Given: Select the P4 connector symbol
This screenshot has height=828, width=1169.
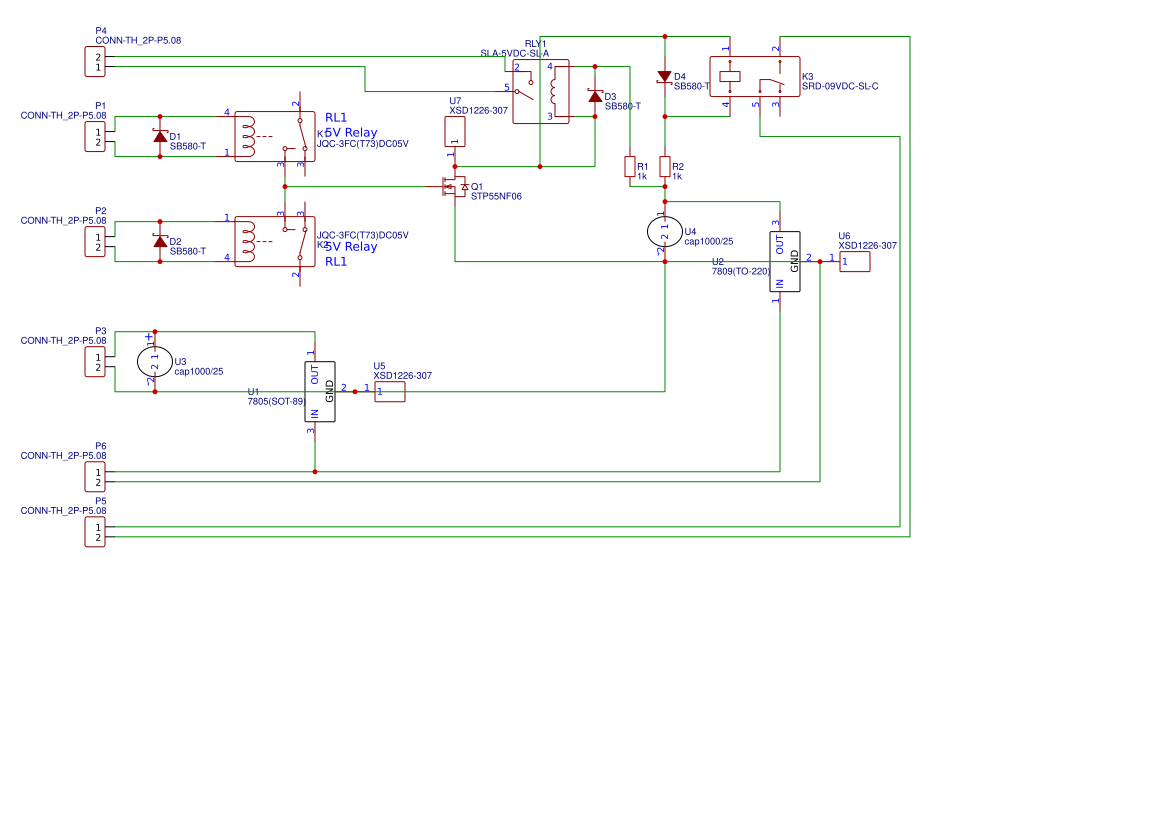Looking at the screenshot, I should (95, 62).
